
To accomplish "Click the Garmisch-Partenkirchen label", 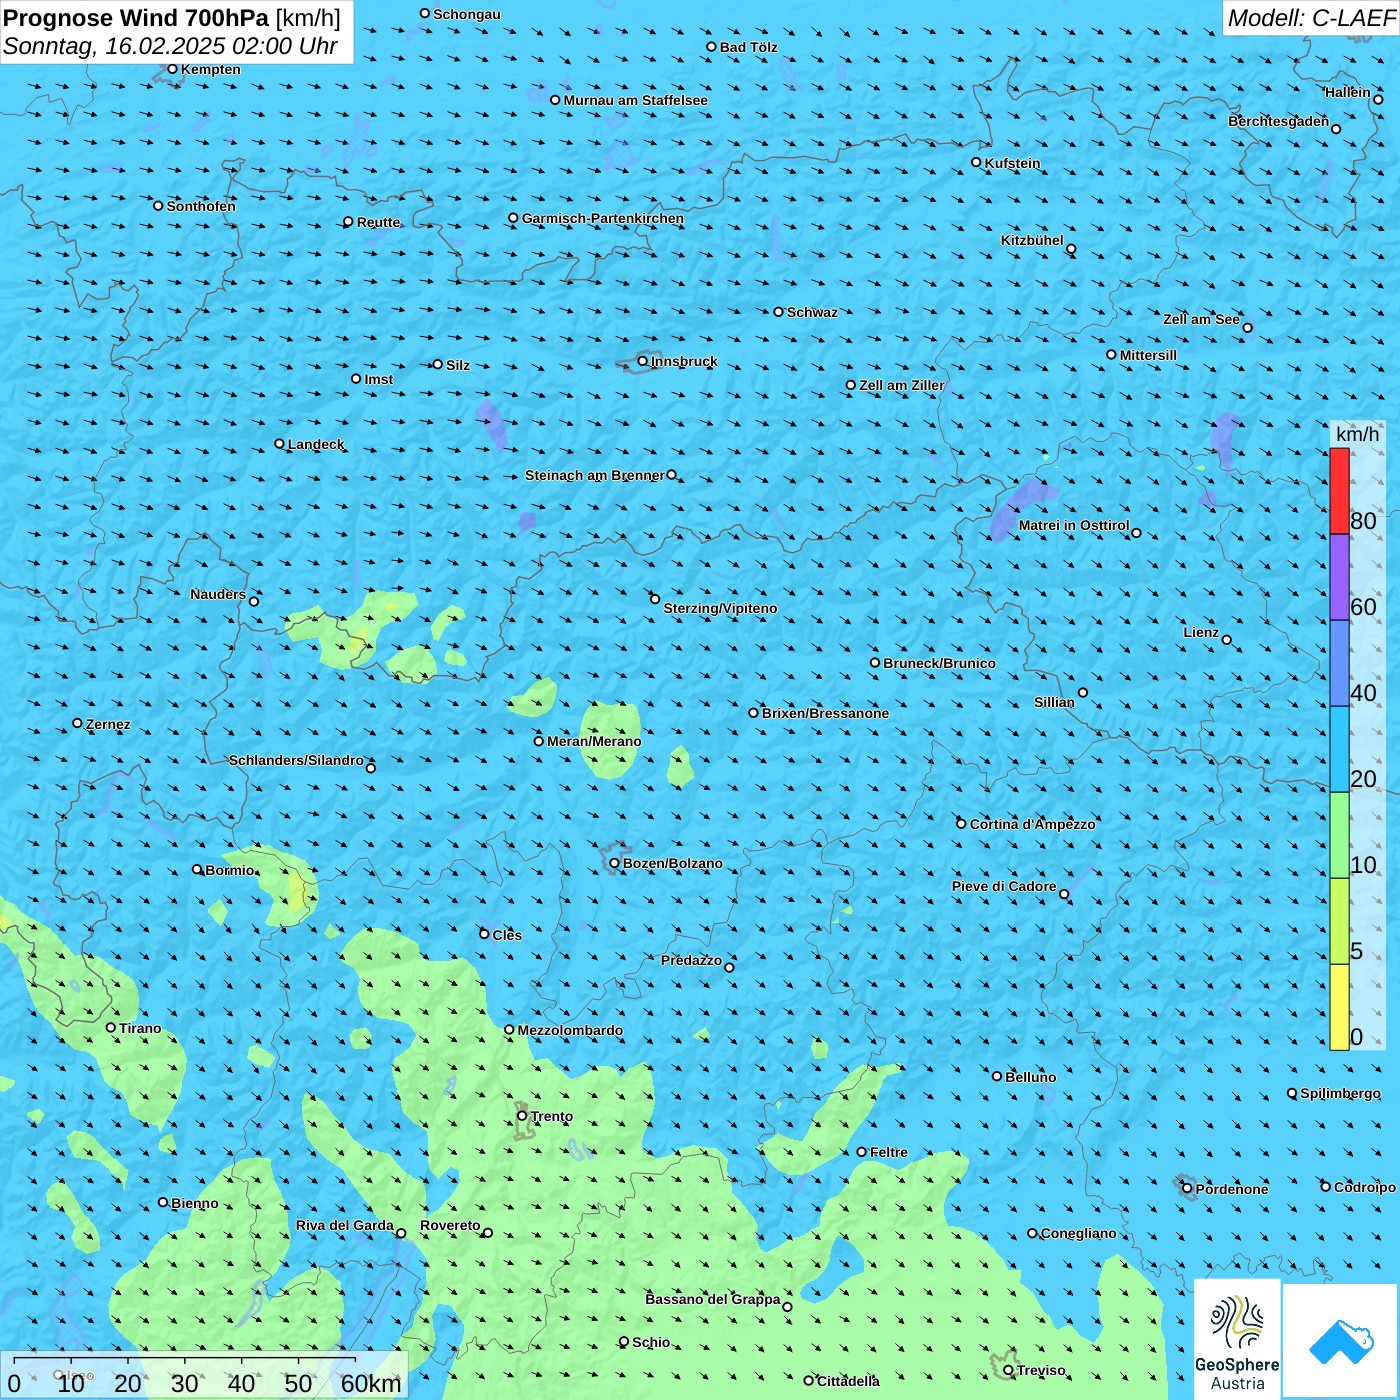I will [x=603, y=218].
